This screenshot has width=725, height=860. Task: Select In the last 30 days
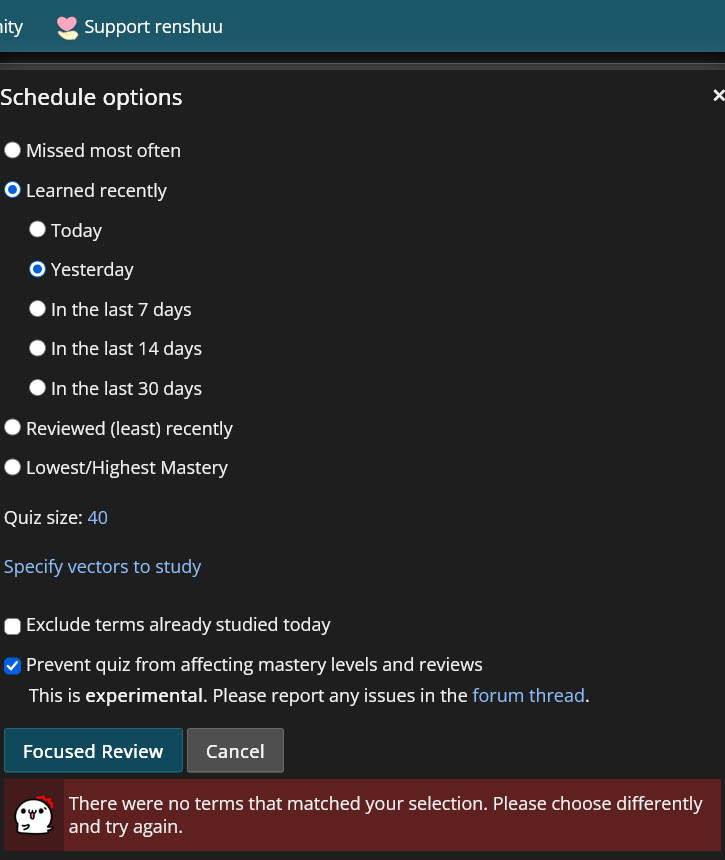[x=37, y=388]
